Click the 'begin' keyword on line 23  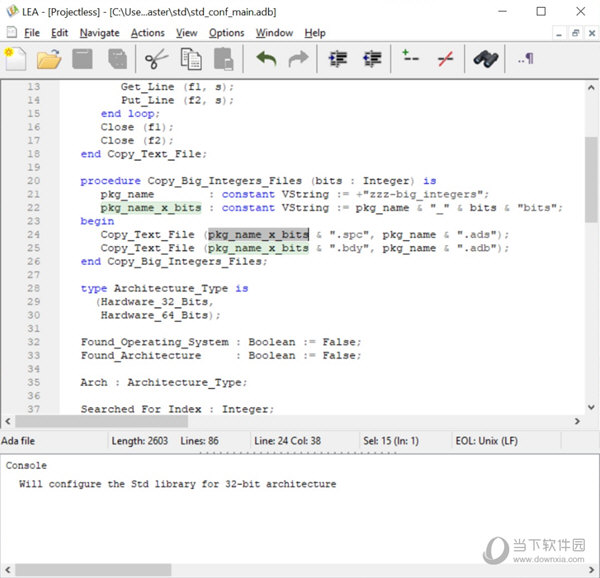pos(97,221)
